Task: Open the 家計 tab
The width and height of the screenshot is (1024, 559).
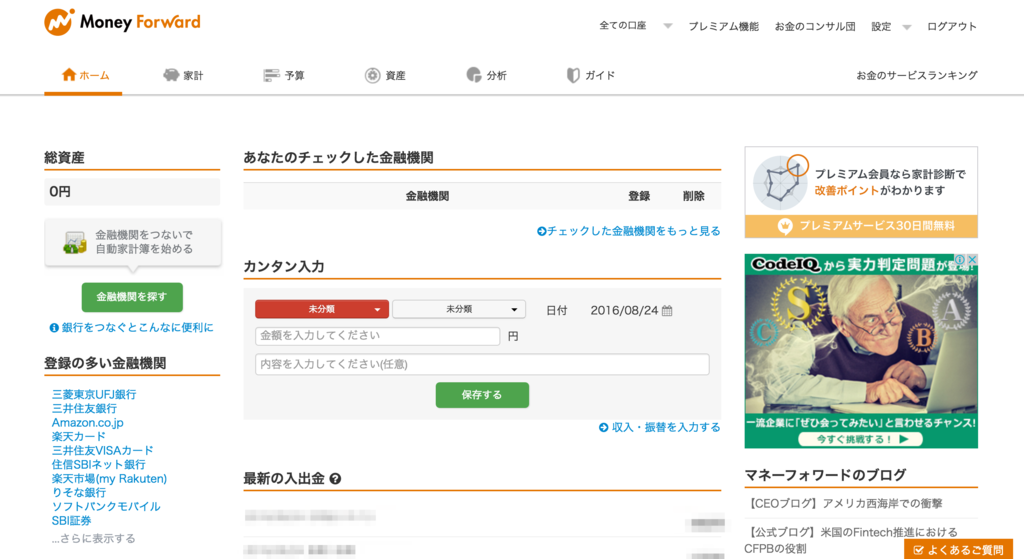Action: pyautogui.click(x=183, y=75)
